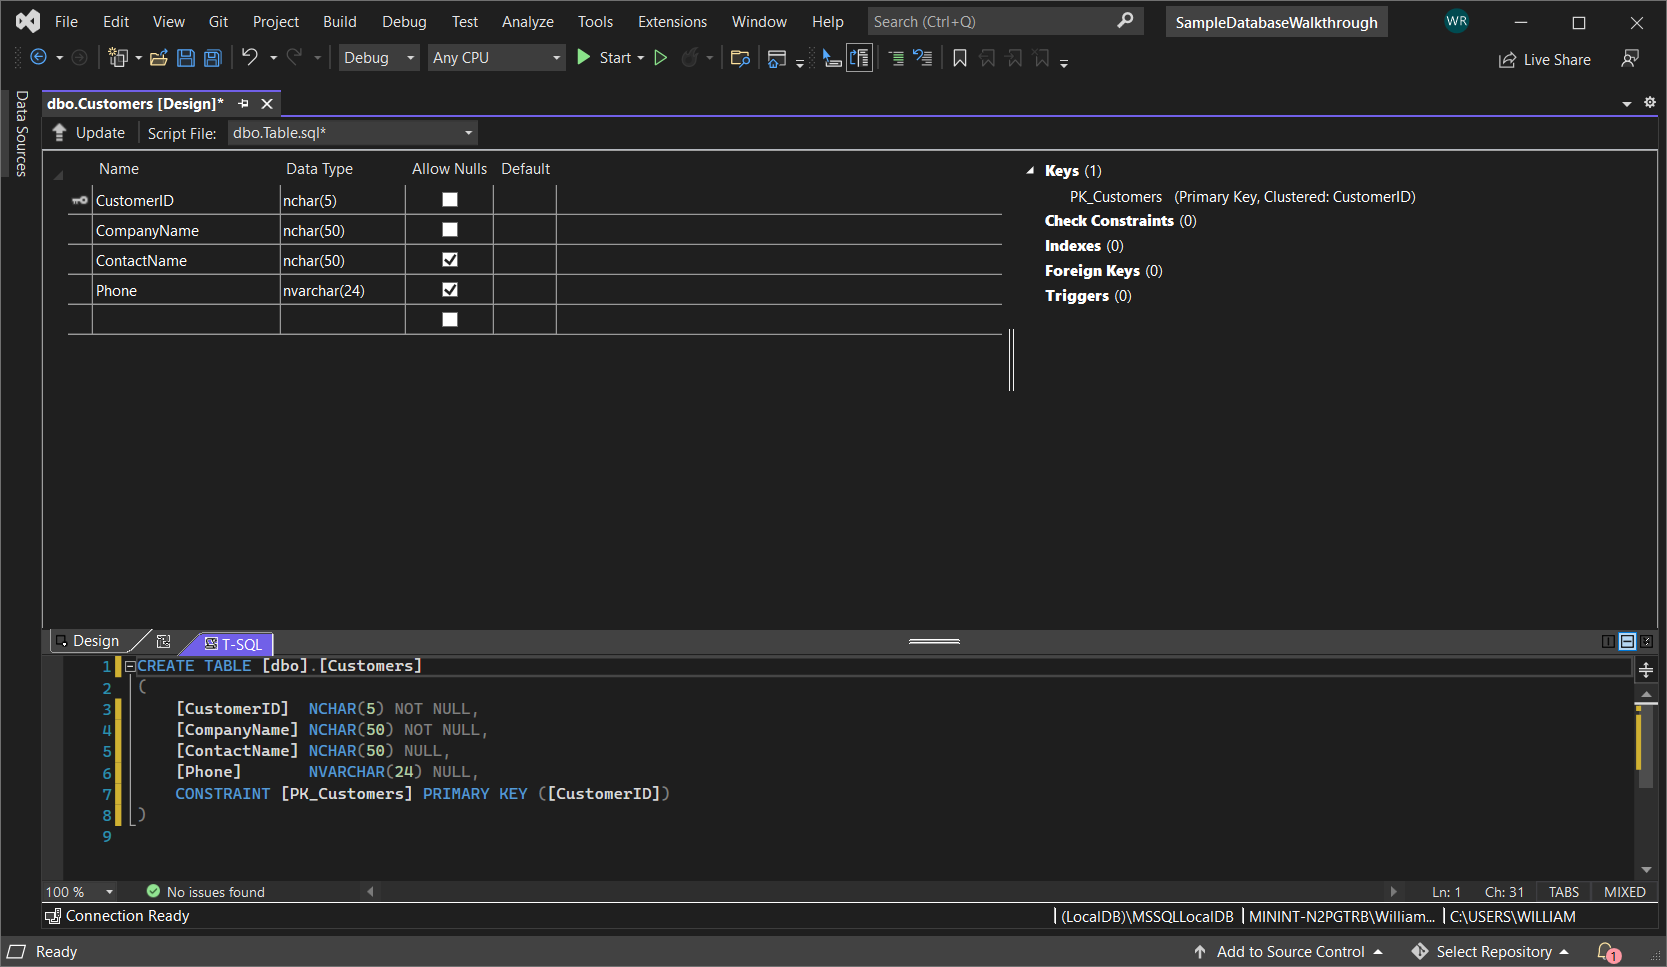Click the Search (Ctrl+Q) box
The width and height of the screenshot is (1667, 967).
[x=992, y=22]
